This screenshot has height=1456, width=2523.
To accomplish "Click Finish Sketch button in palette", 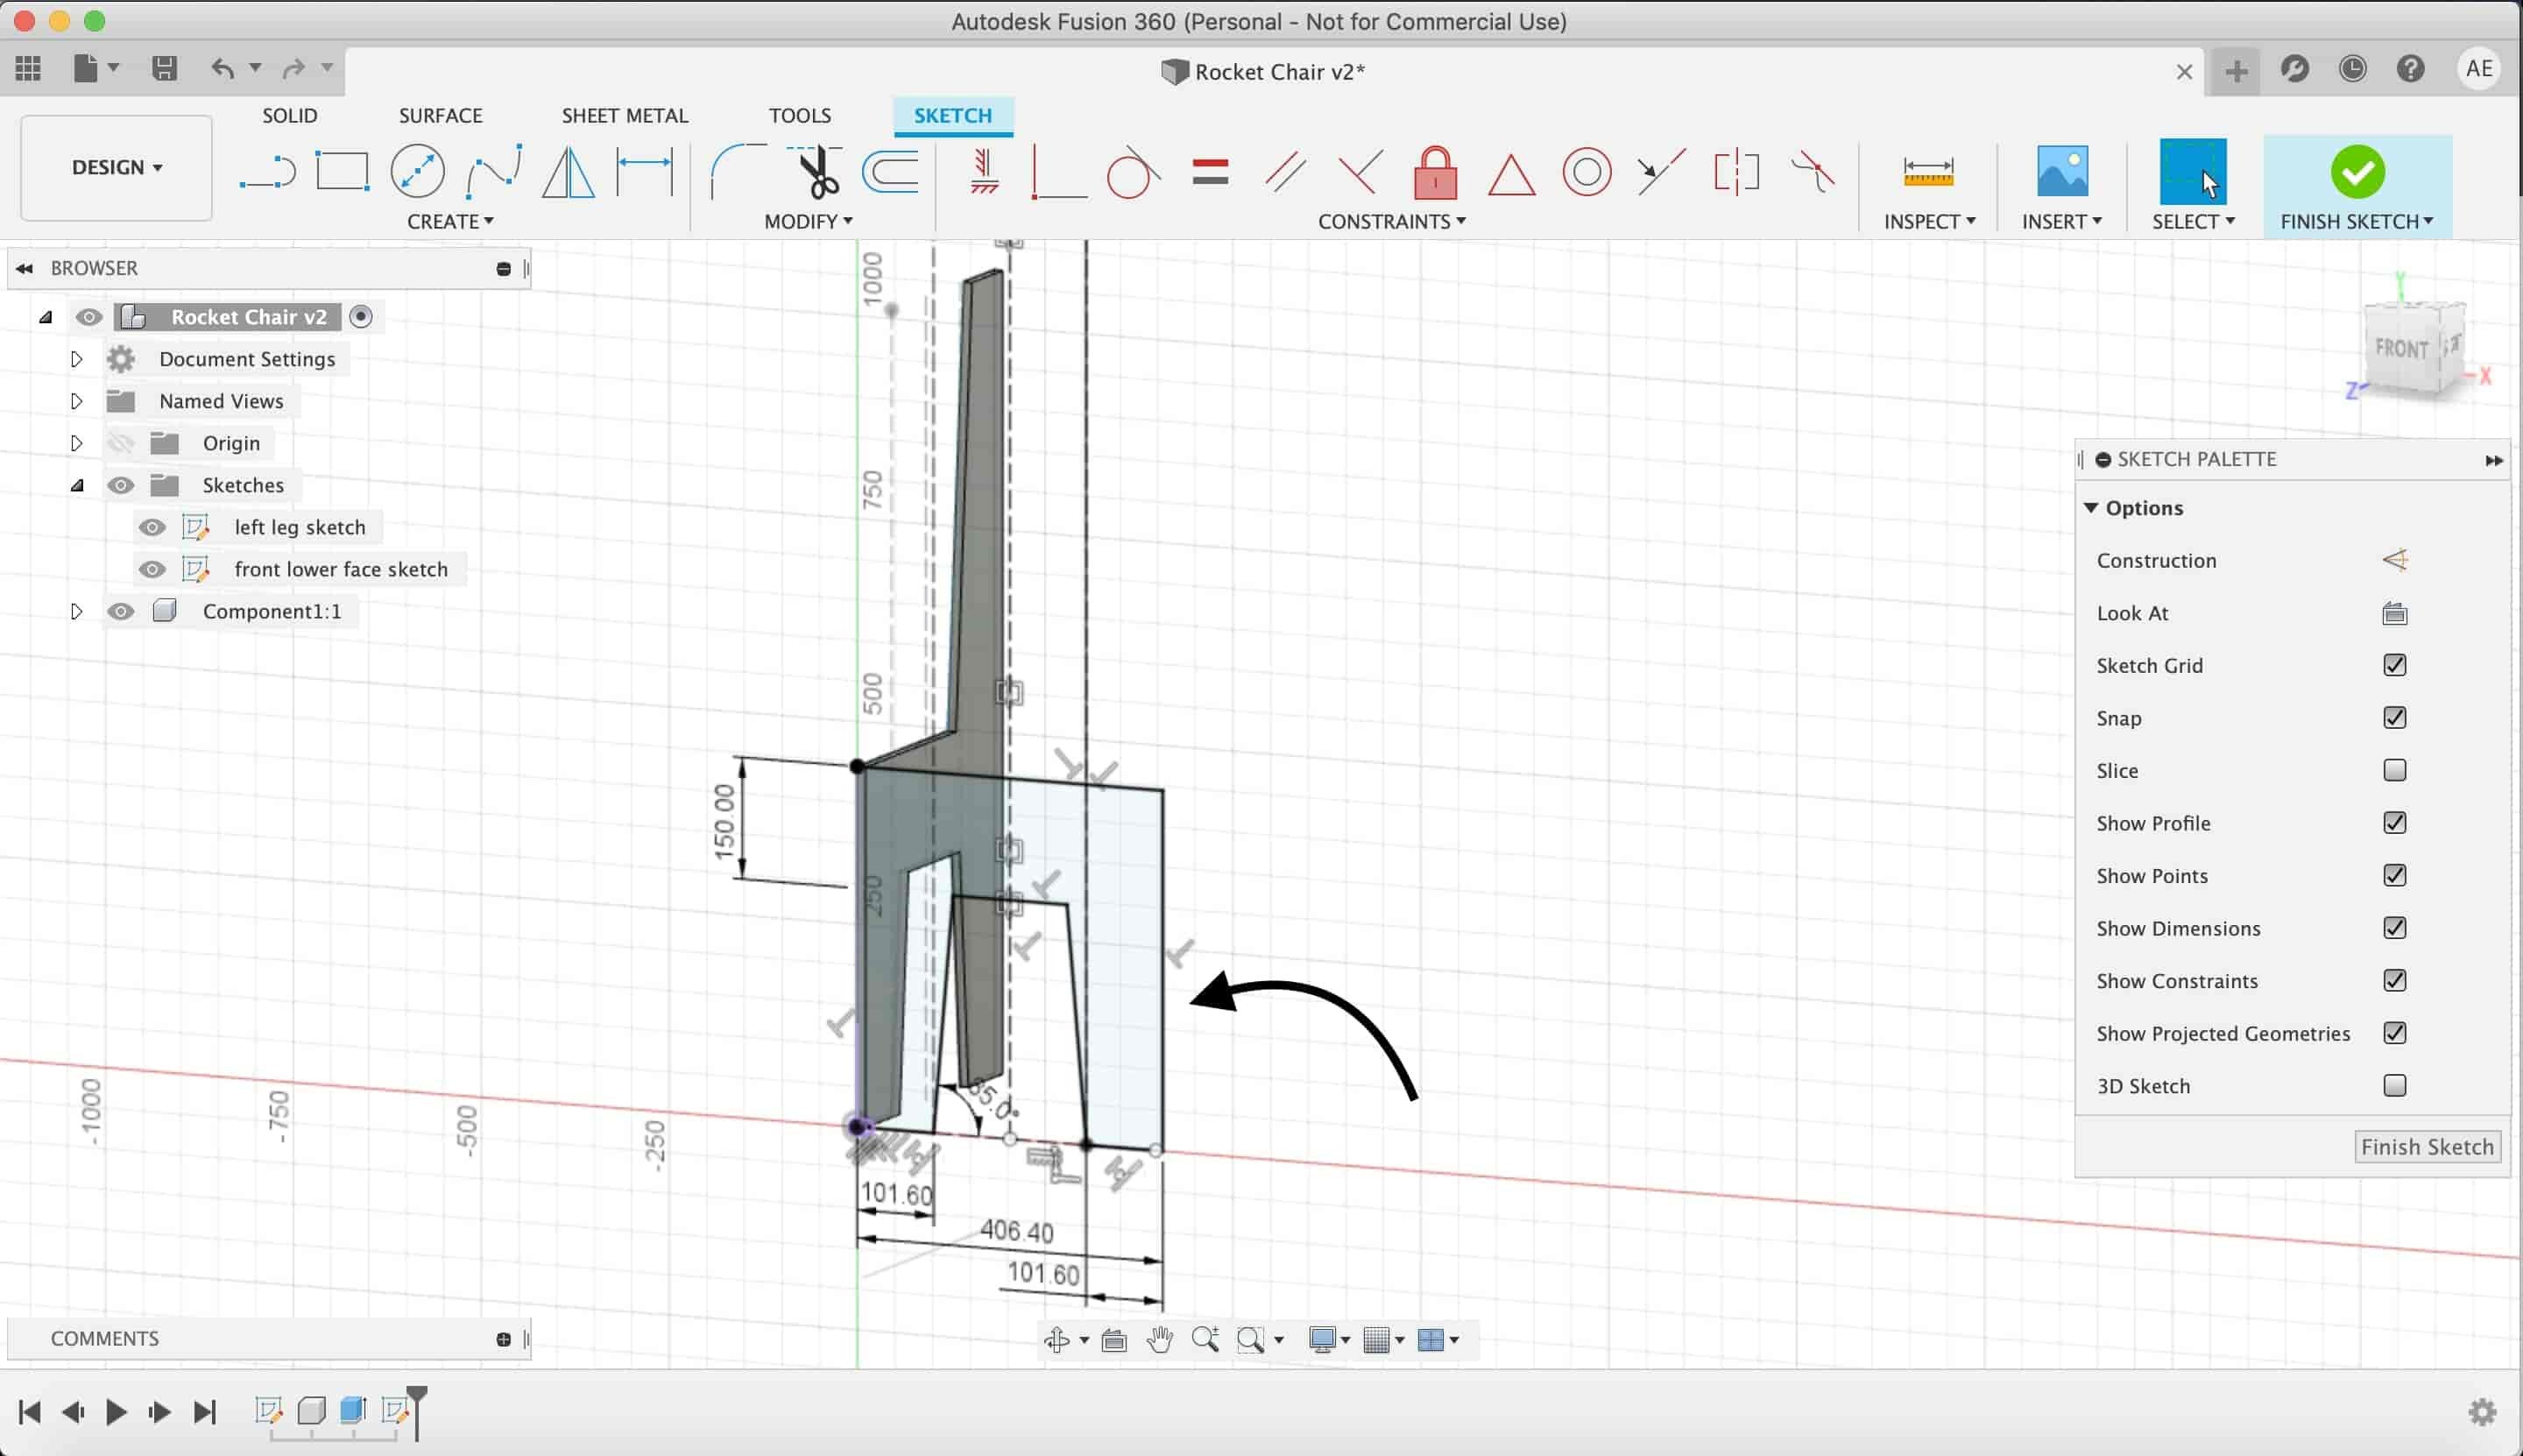I will [x=2427, y=1147].
